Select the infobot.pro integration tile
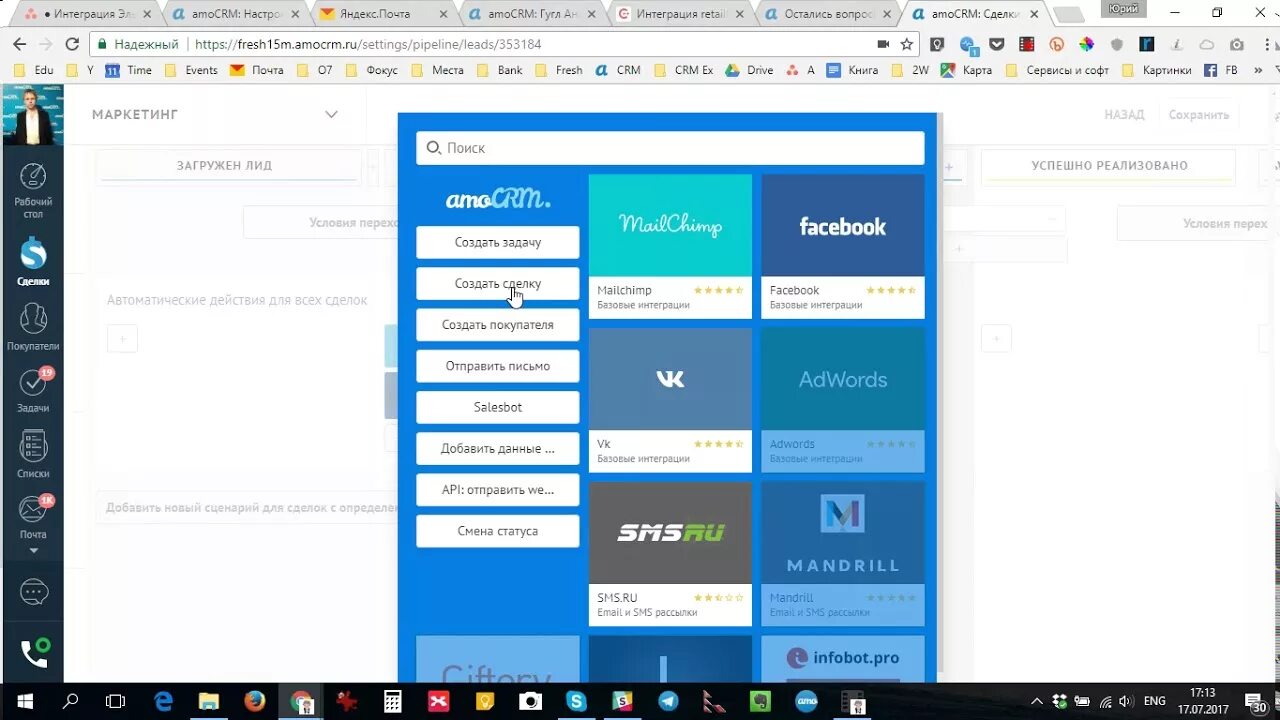 click(x=842, y=659)
